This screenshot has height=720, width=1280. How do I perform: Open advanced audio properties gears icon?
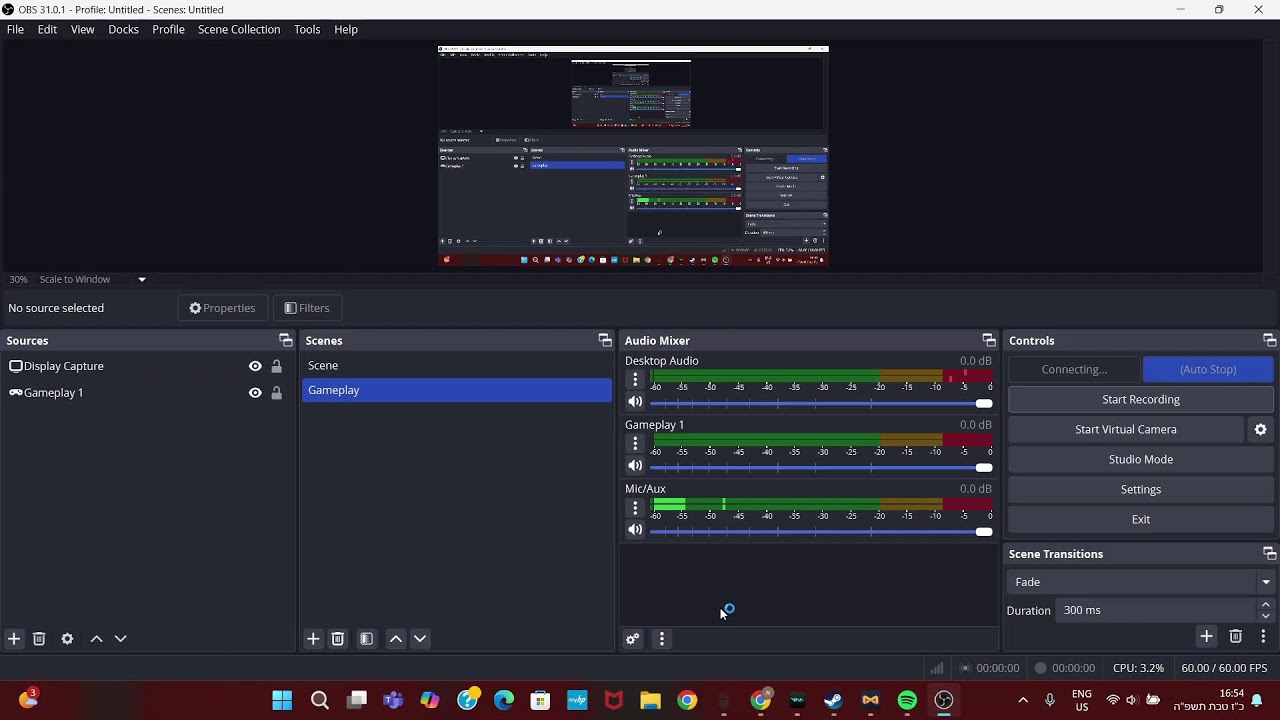633,639
